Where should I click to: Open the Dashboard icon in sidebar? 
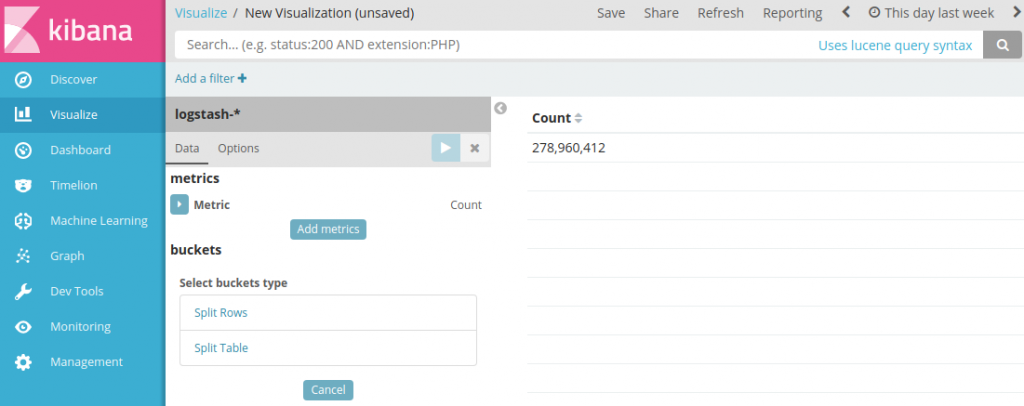tap(23, 150)
